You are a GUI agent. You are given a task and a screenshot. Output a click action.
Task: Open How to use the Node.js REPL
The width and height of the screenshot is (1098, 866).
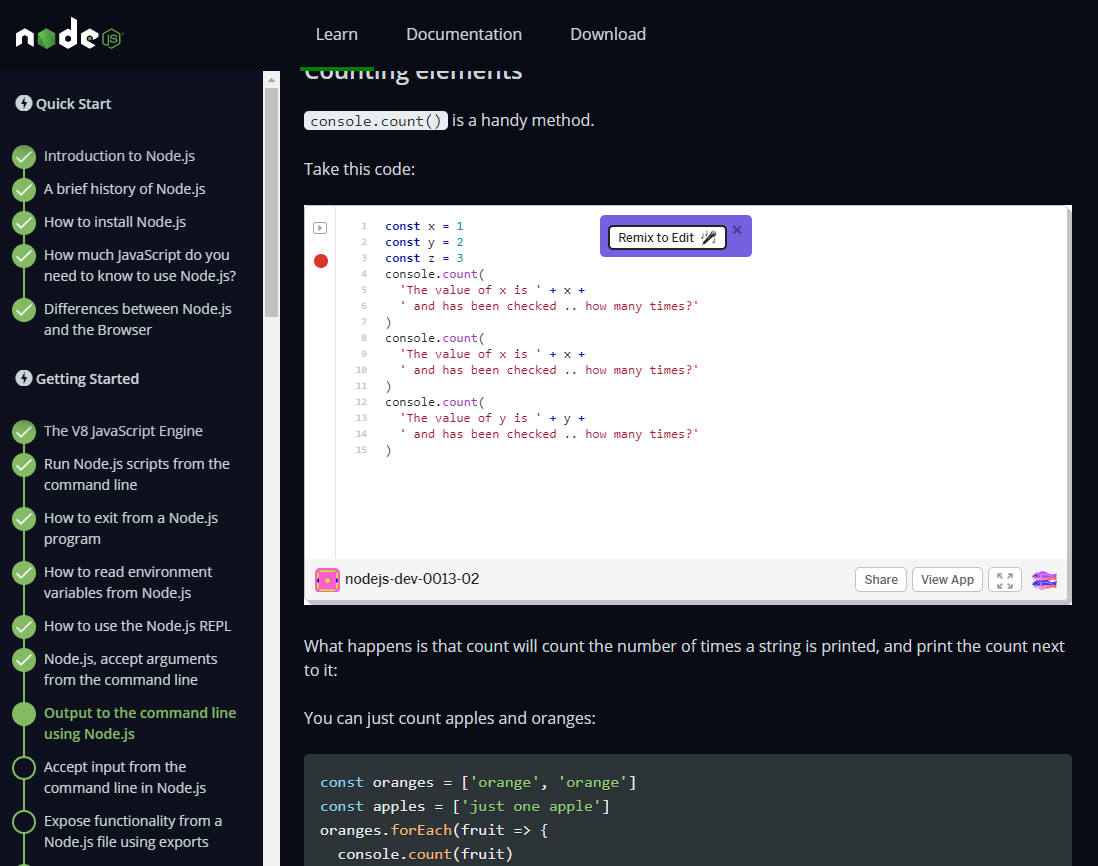[137, 626]
